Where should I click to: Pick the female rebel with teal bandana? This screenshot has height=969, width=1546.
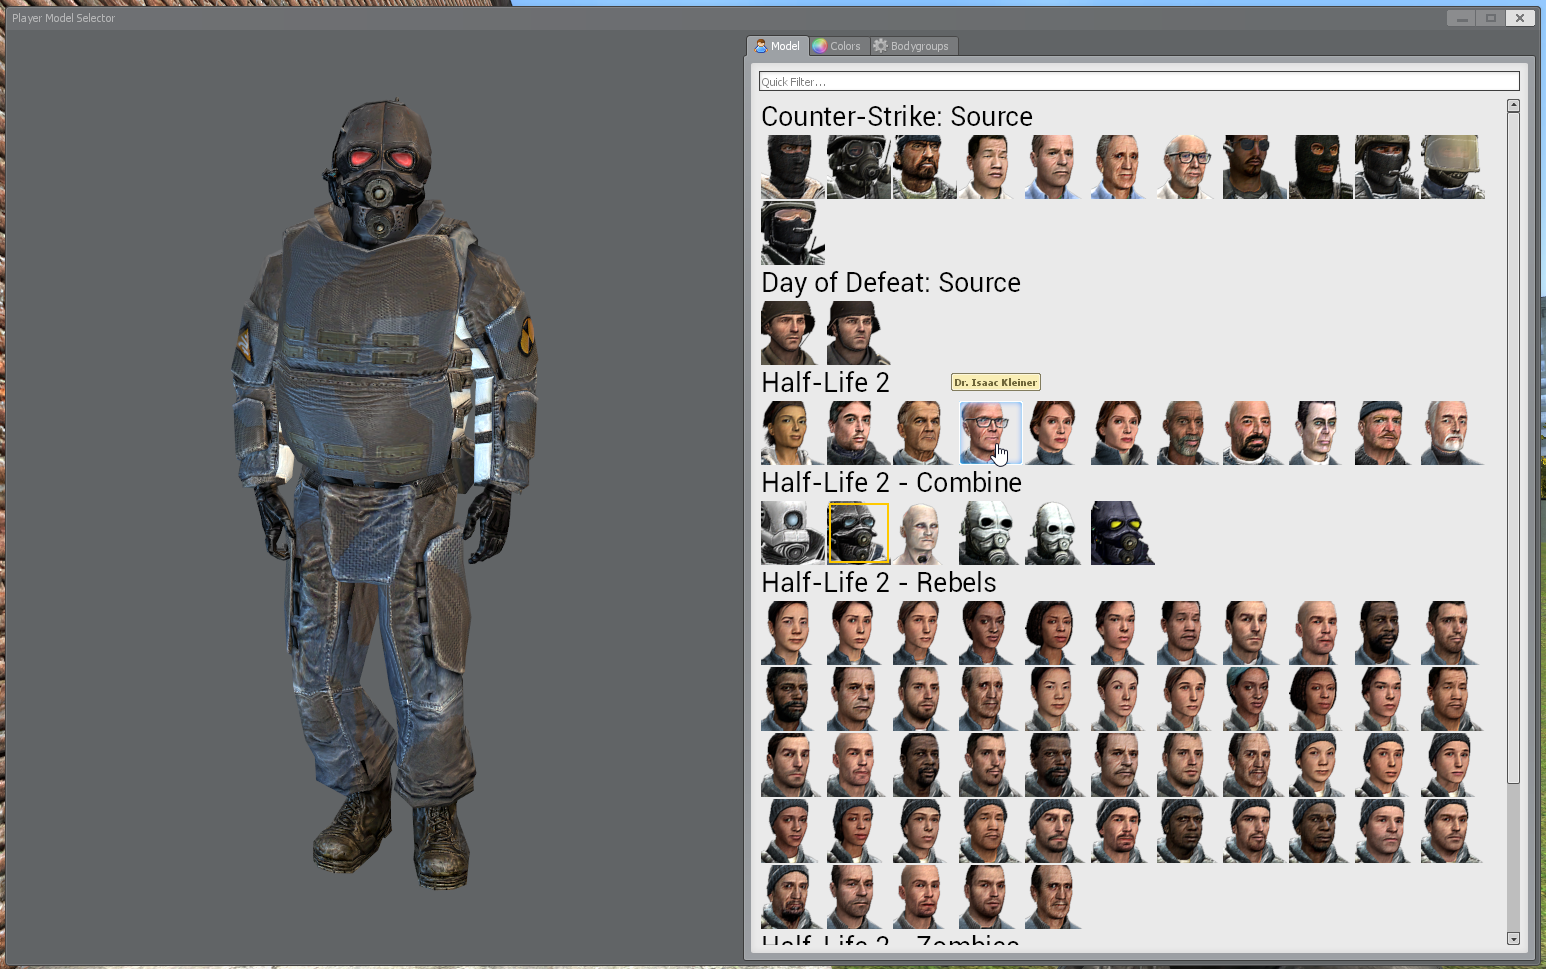point(1255,699)
